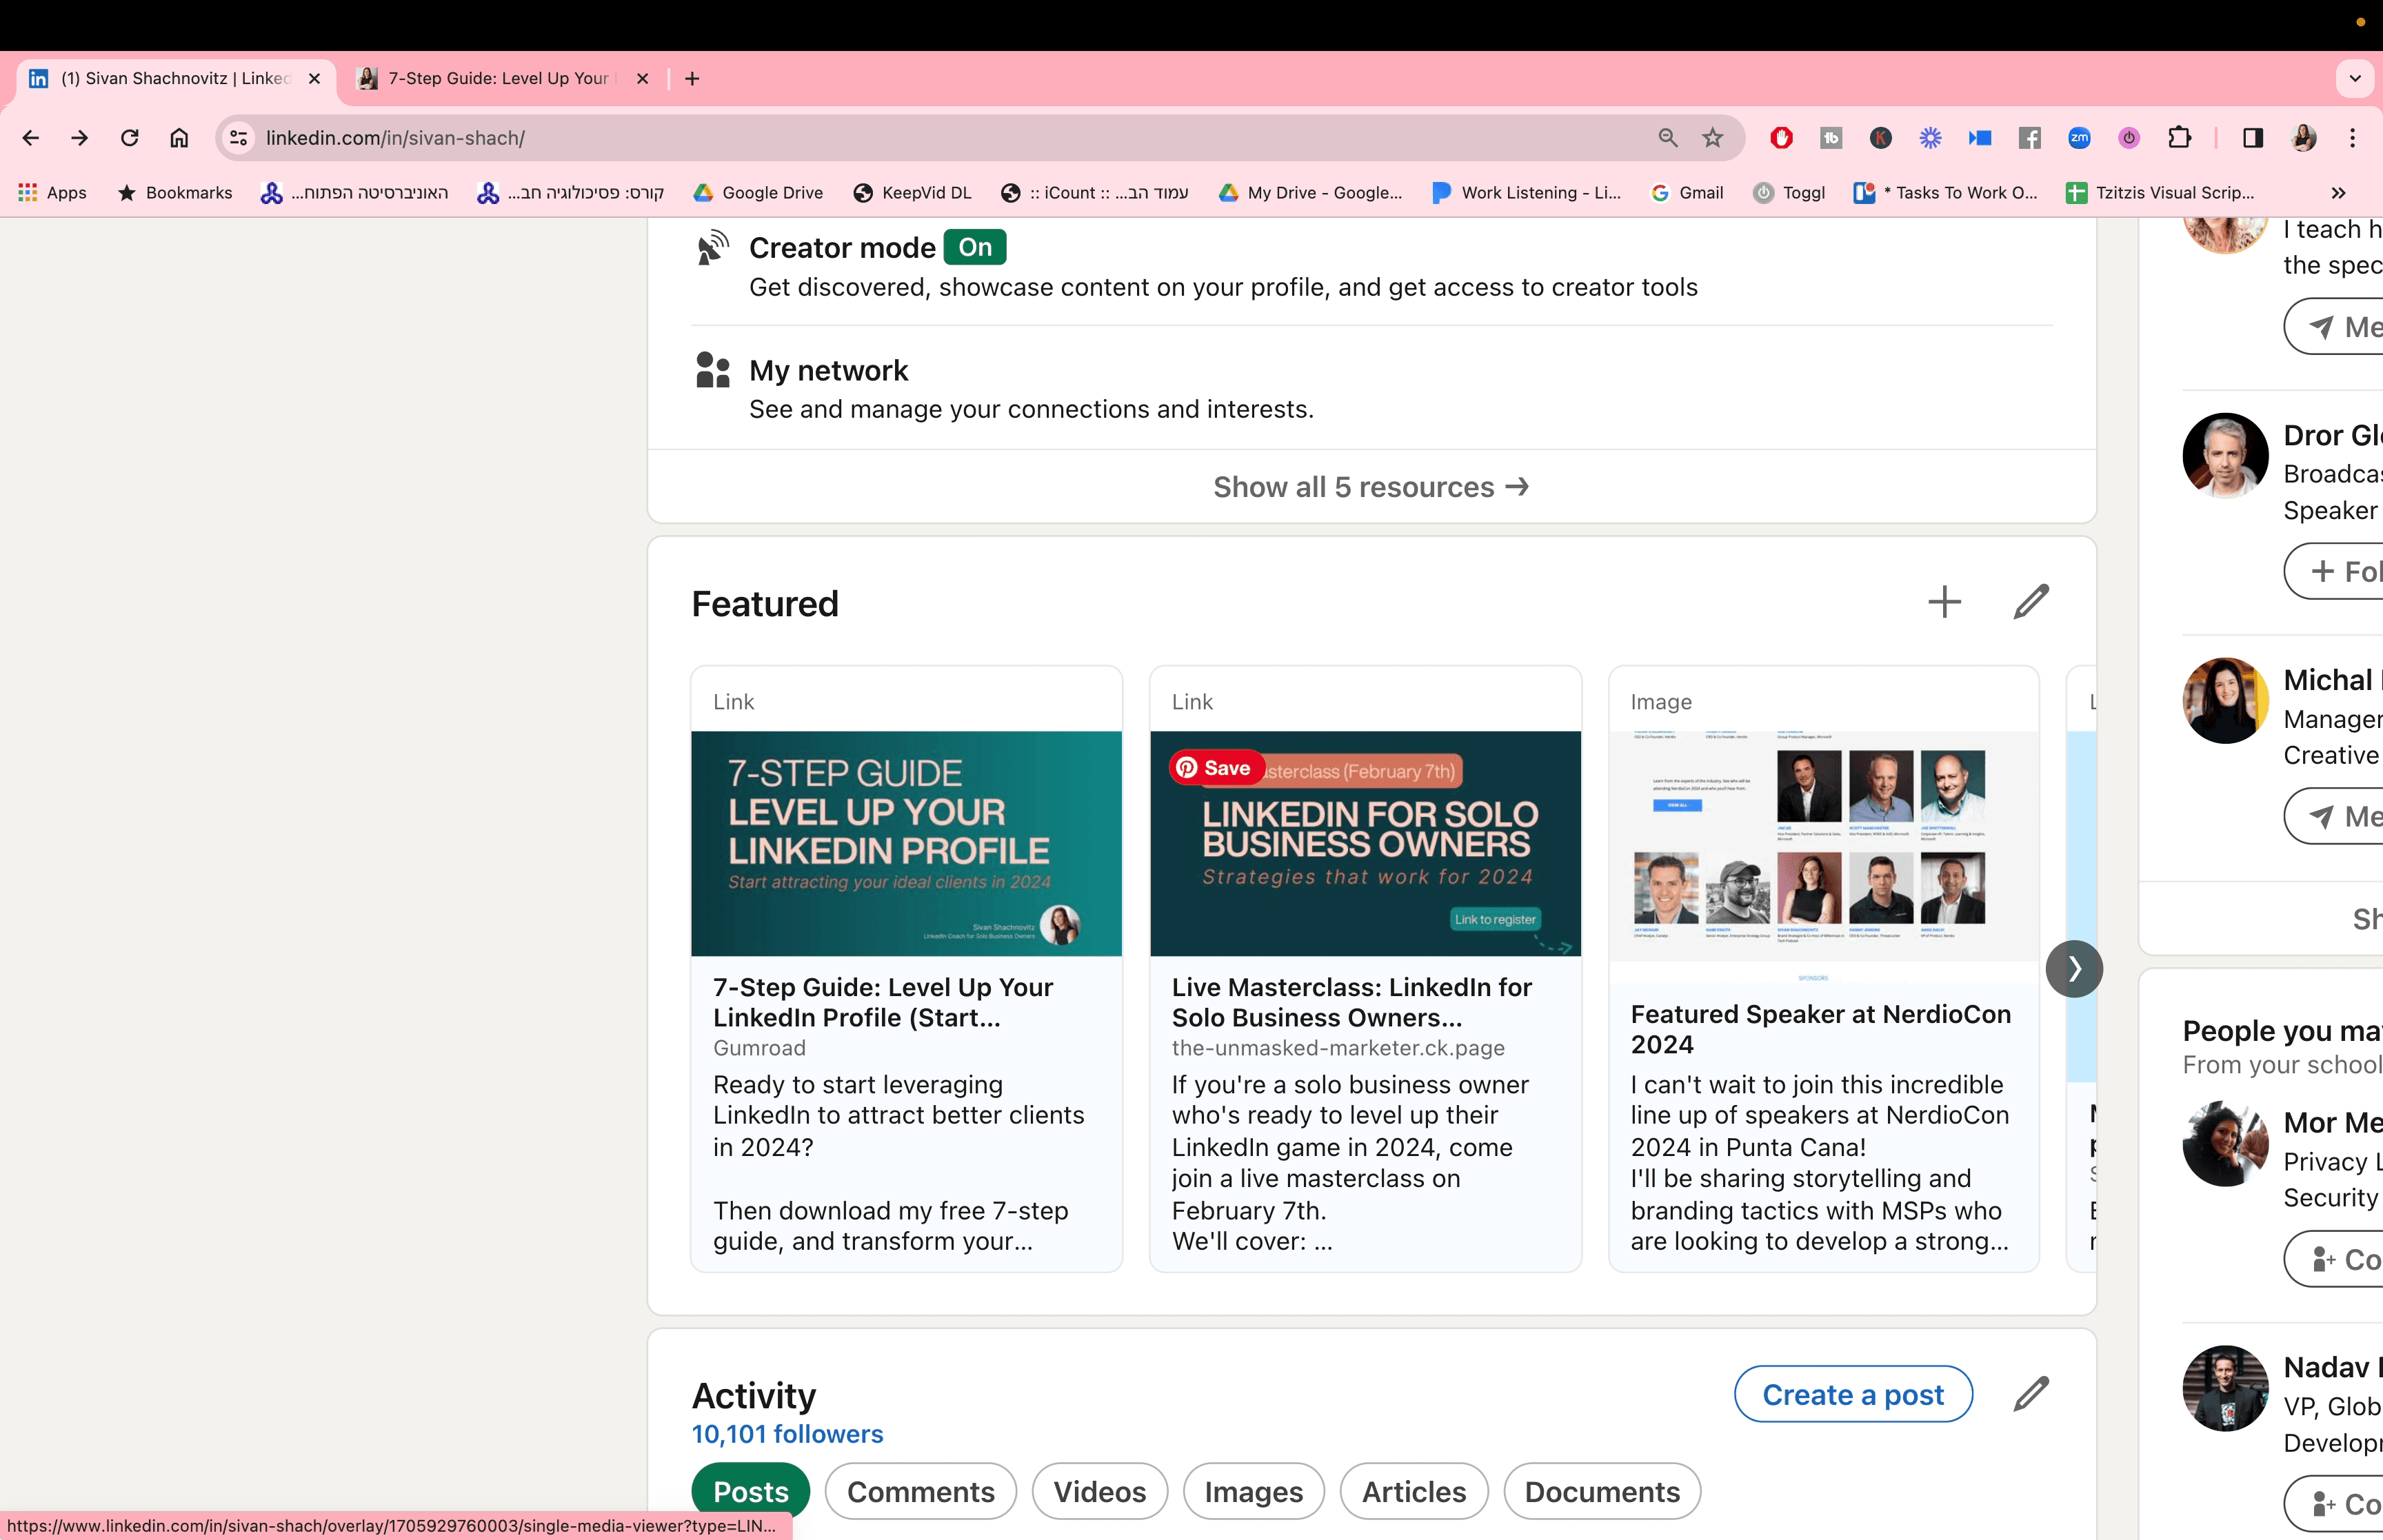Screen dimensions: 2383x1540
Task: Expand the tab search dropdown arrow
Action: pyautogui.click(x=2355, y=79)
